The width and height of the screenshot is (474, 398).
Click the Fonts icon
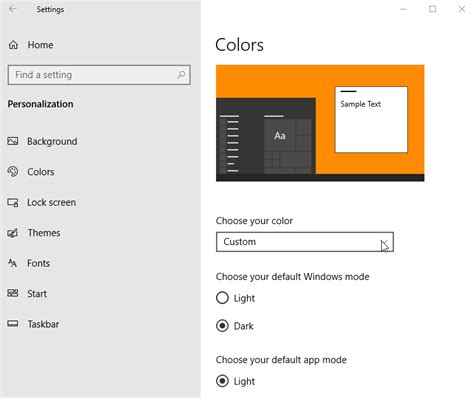click(13, 263)
